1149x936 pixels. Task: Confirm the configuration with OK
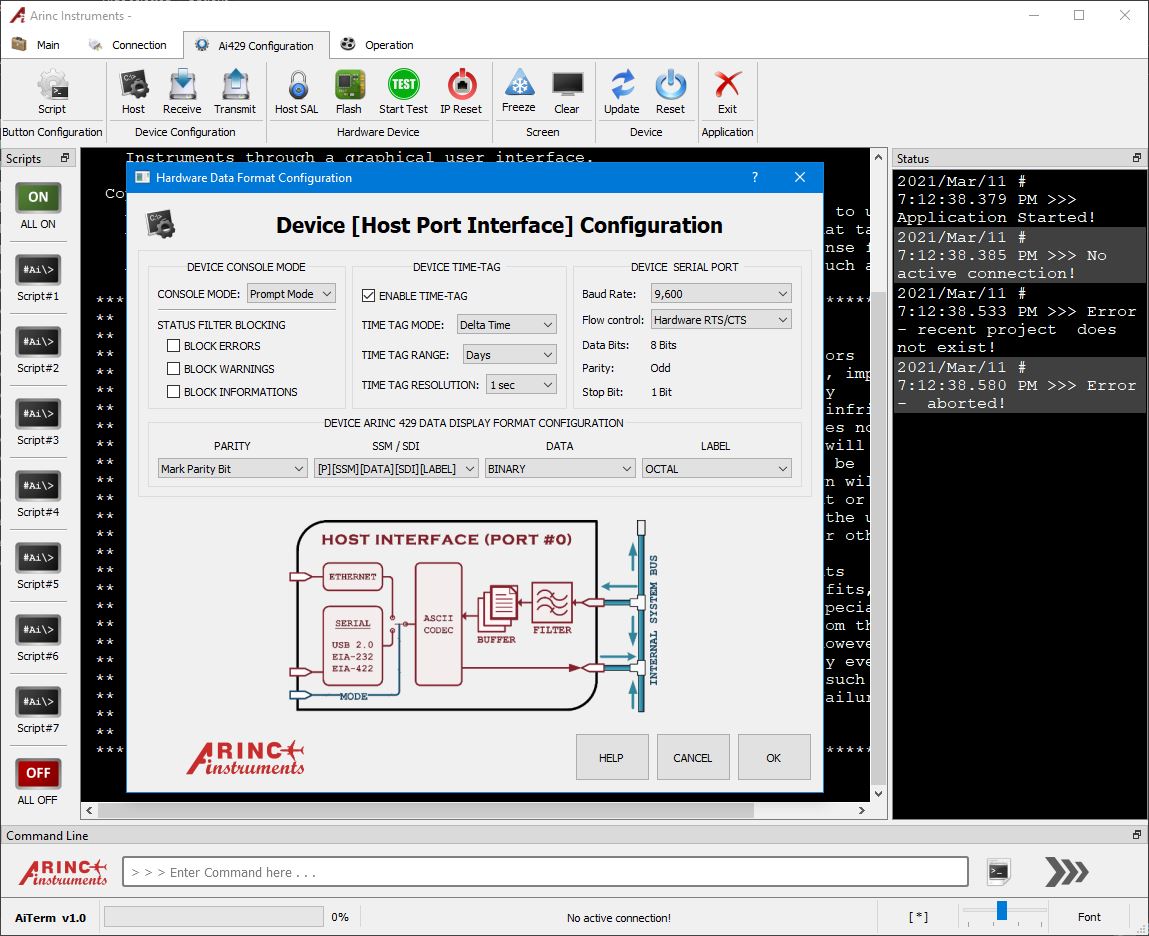(x=774, y=757)
